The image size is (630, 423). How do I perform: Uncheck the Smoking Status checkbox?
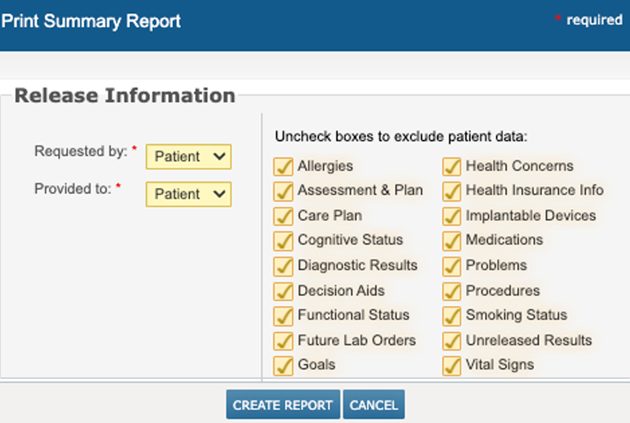coord(450,315)
